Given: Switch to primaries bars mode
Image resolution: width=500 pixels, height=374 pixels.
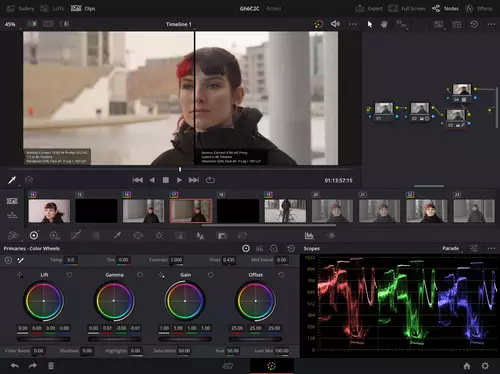Looking at the screenshot, I should (260, 248).
